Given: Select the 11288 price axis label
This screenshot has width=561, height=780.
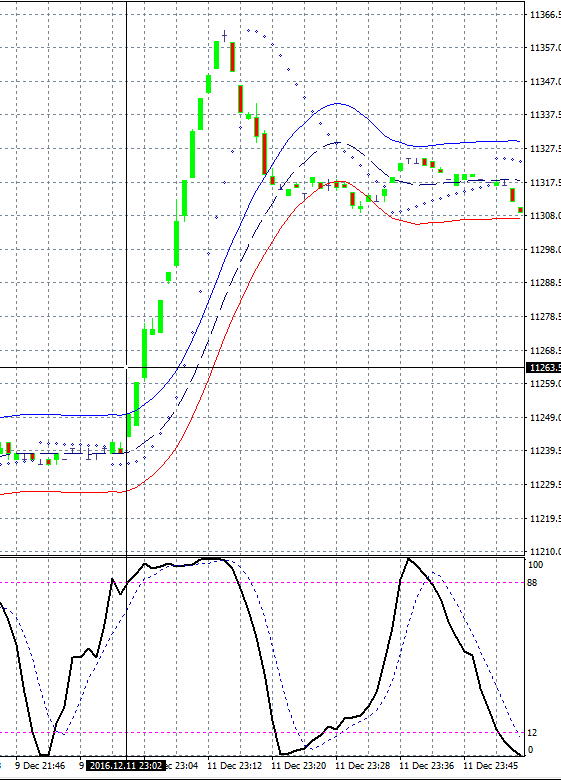Looking at the screenshot, I should pyautogui.click(x=545, y=283).
